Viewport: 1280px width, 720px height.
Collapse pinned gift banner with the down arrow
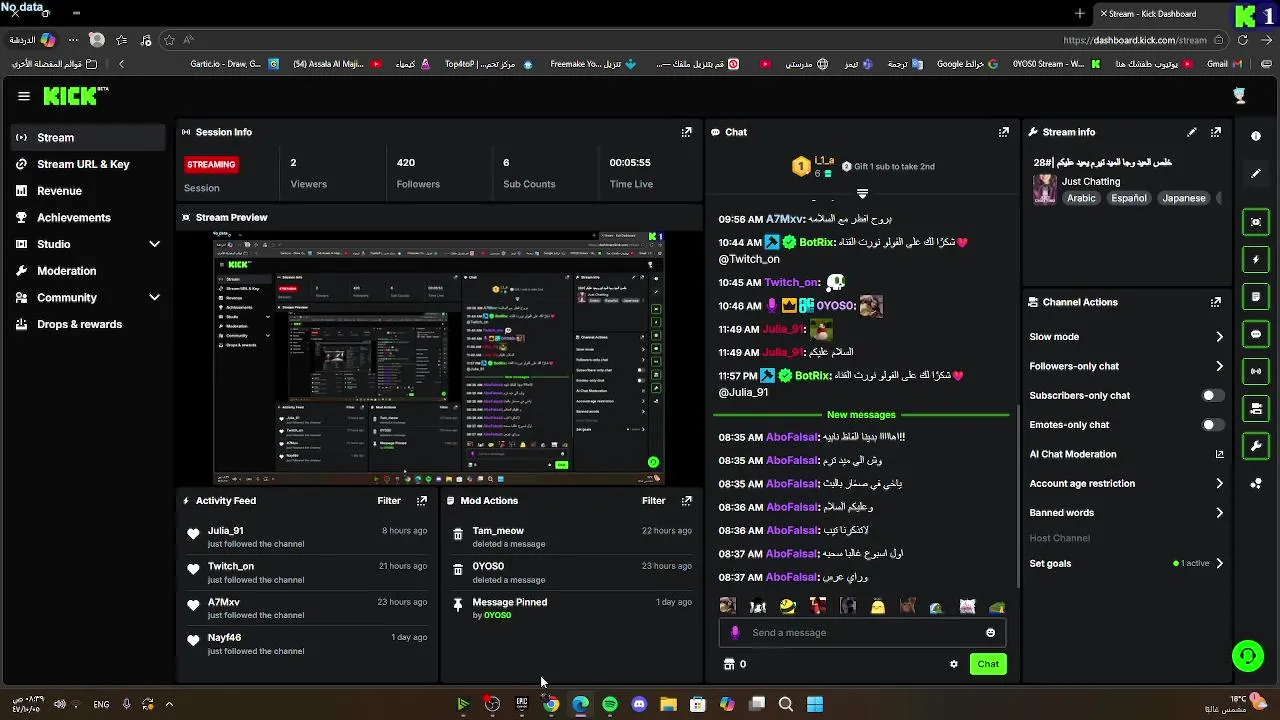coord(862,193)
